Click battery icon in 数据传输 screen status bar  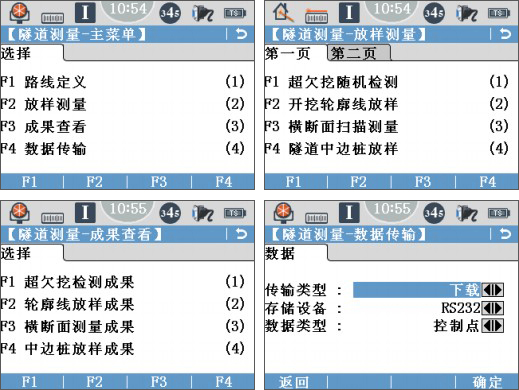499,213
